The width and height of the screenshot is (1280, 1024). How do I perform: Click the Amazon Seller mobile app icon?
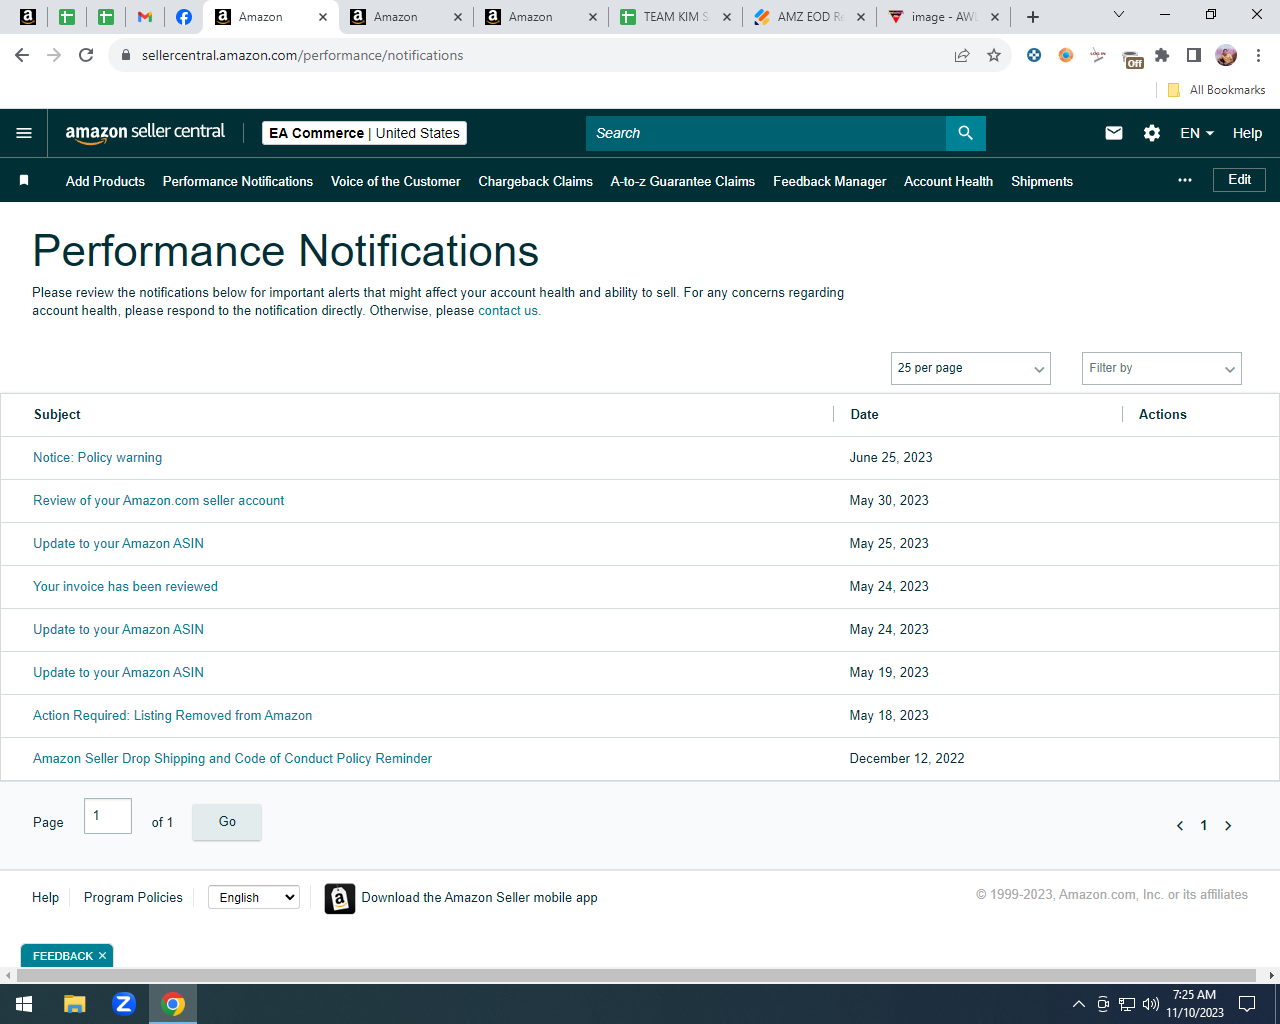[x=340, y=899]
